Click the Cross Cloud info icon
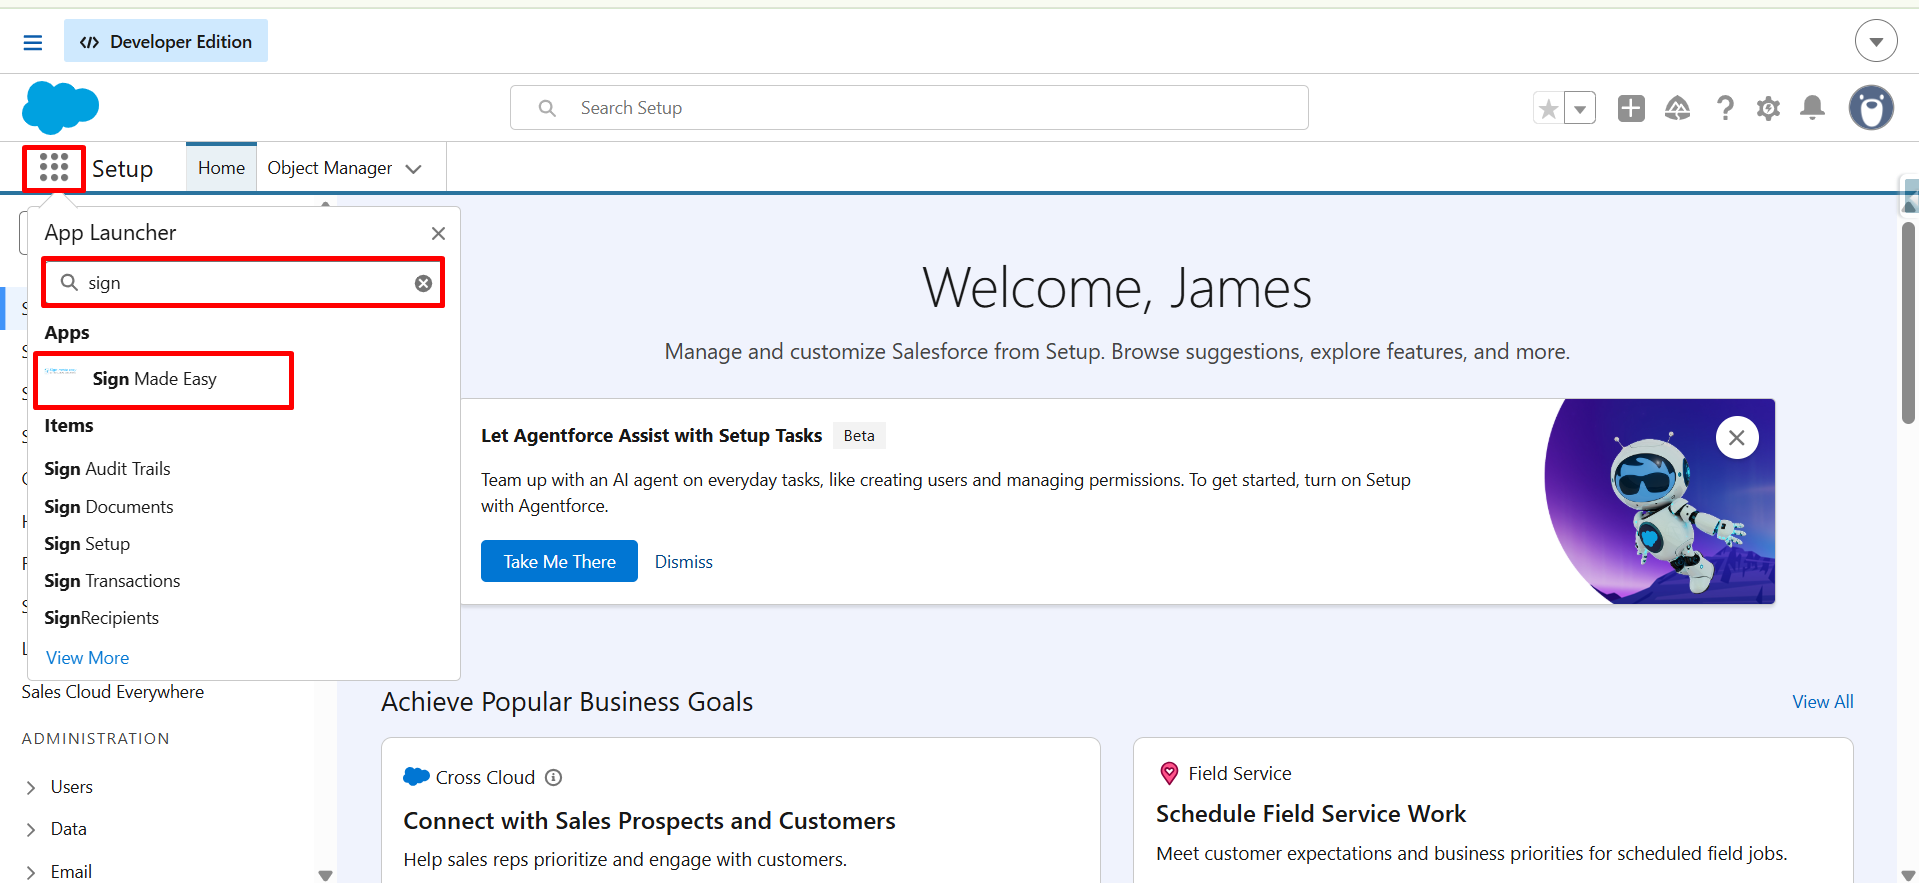Screen dimensions: 1919x883 [554, 778]
